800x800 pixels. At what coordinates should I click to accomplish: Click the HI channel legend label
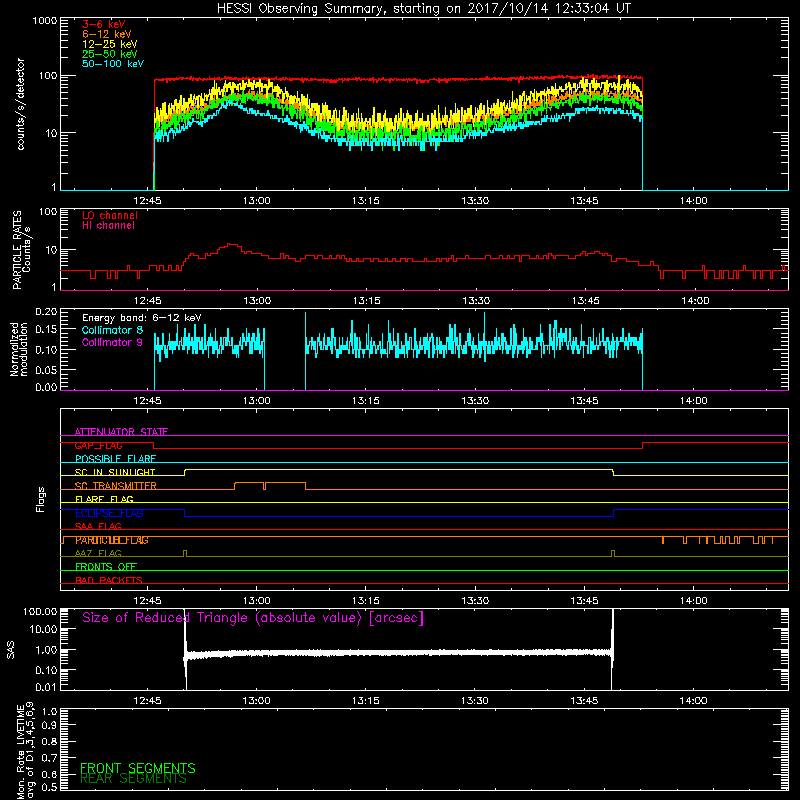[x=108, y=226]
